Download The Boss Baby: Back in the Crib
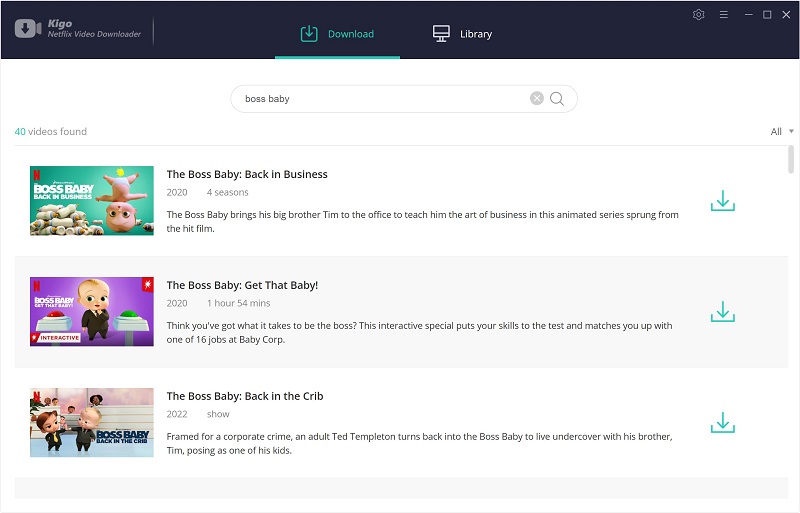Screen dimensions: 800x513 (x=722, y=422)
